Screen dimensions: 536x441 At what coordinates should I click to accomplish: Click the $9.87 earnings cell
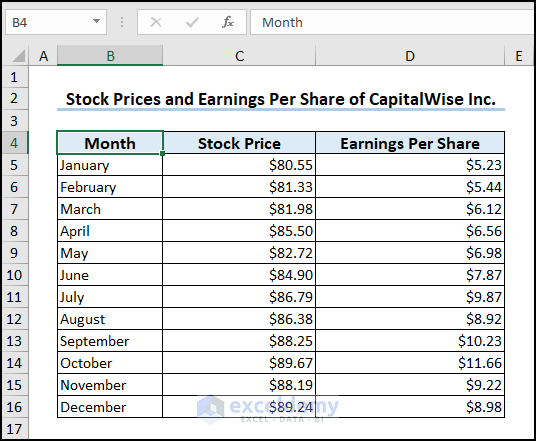coord(410,297)
